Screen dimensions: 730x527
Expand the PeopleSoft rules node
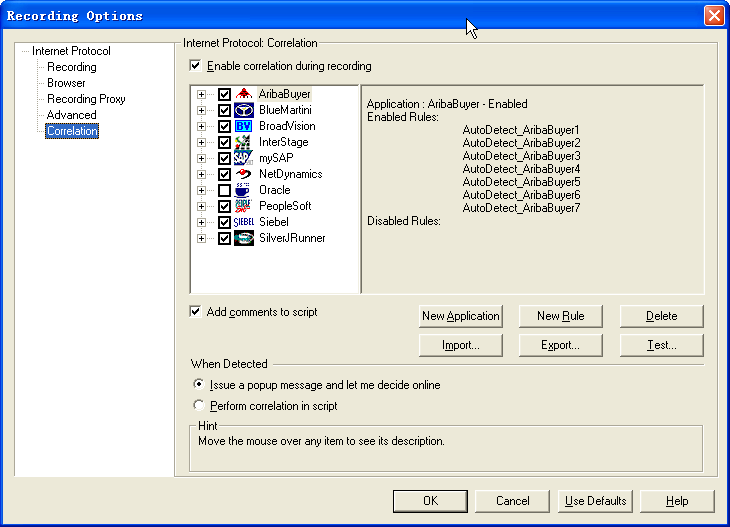pyautogui.click(x=201, y=206)
